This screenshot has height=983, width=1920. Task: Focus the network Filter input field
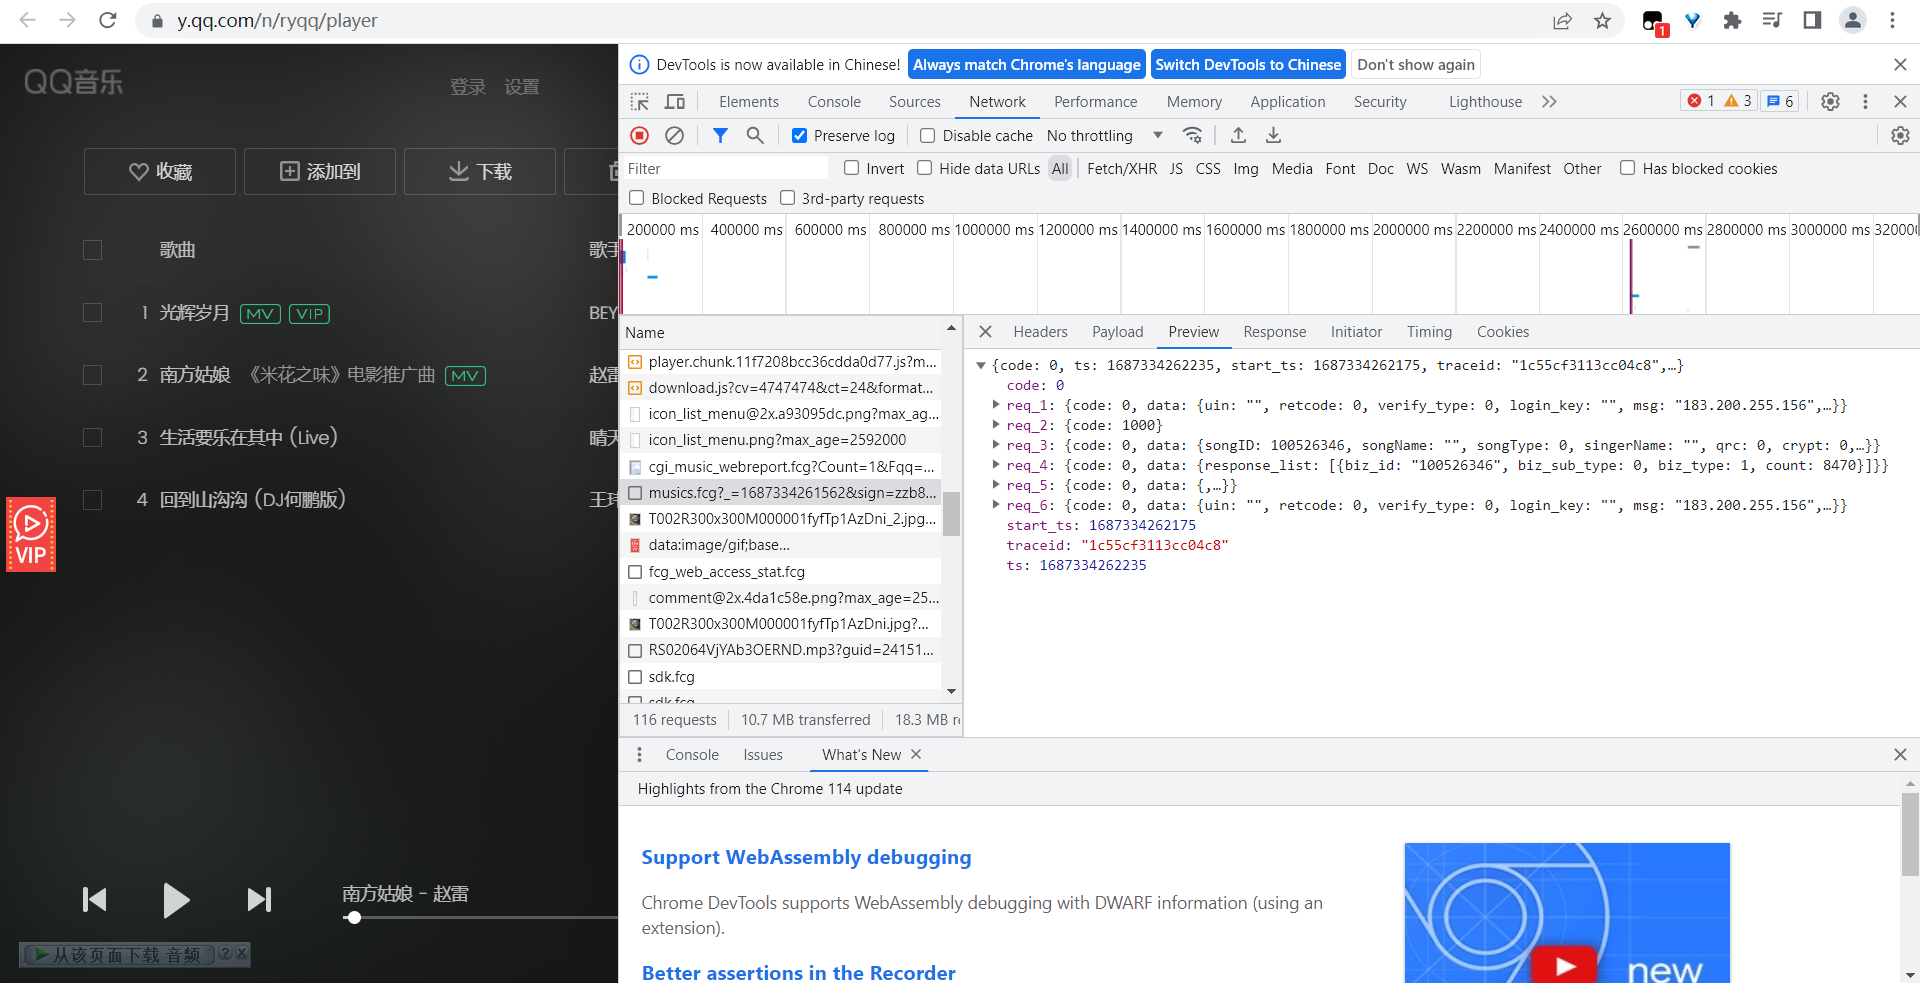pyautogui.click(x=725, y=168)
